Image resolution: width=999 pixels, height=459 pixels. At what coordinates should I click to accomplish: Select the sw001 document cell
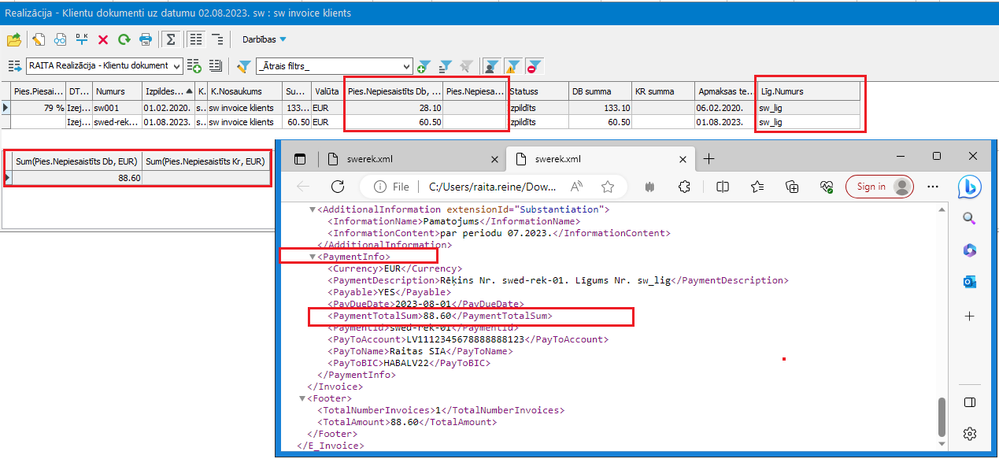coord(117,108)
